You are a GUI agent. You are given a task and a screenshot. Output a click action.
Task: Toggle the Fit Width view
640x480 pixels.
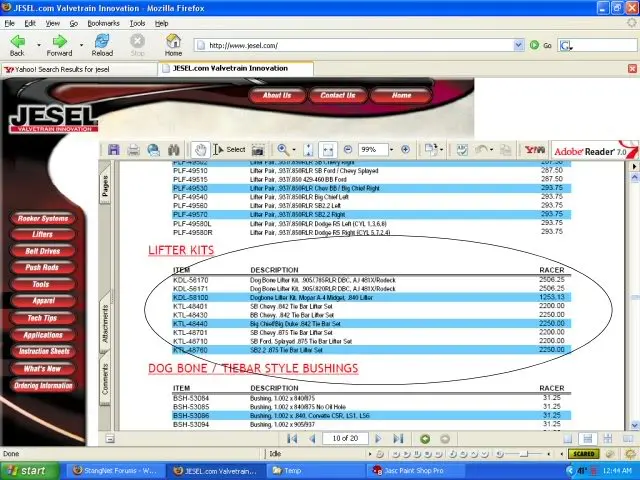pyautogui.click(x=328, y=150)
